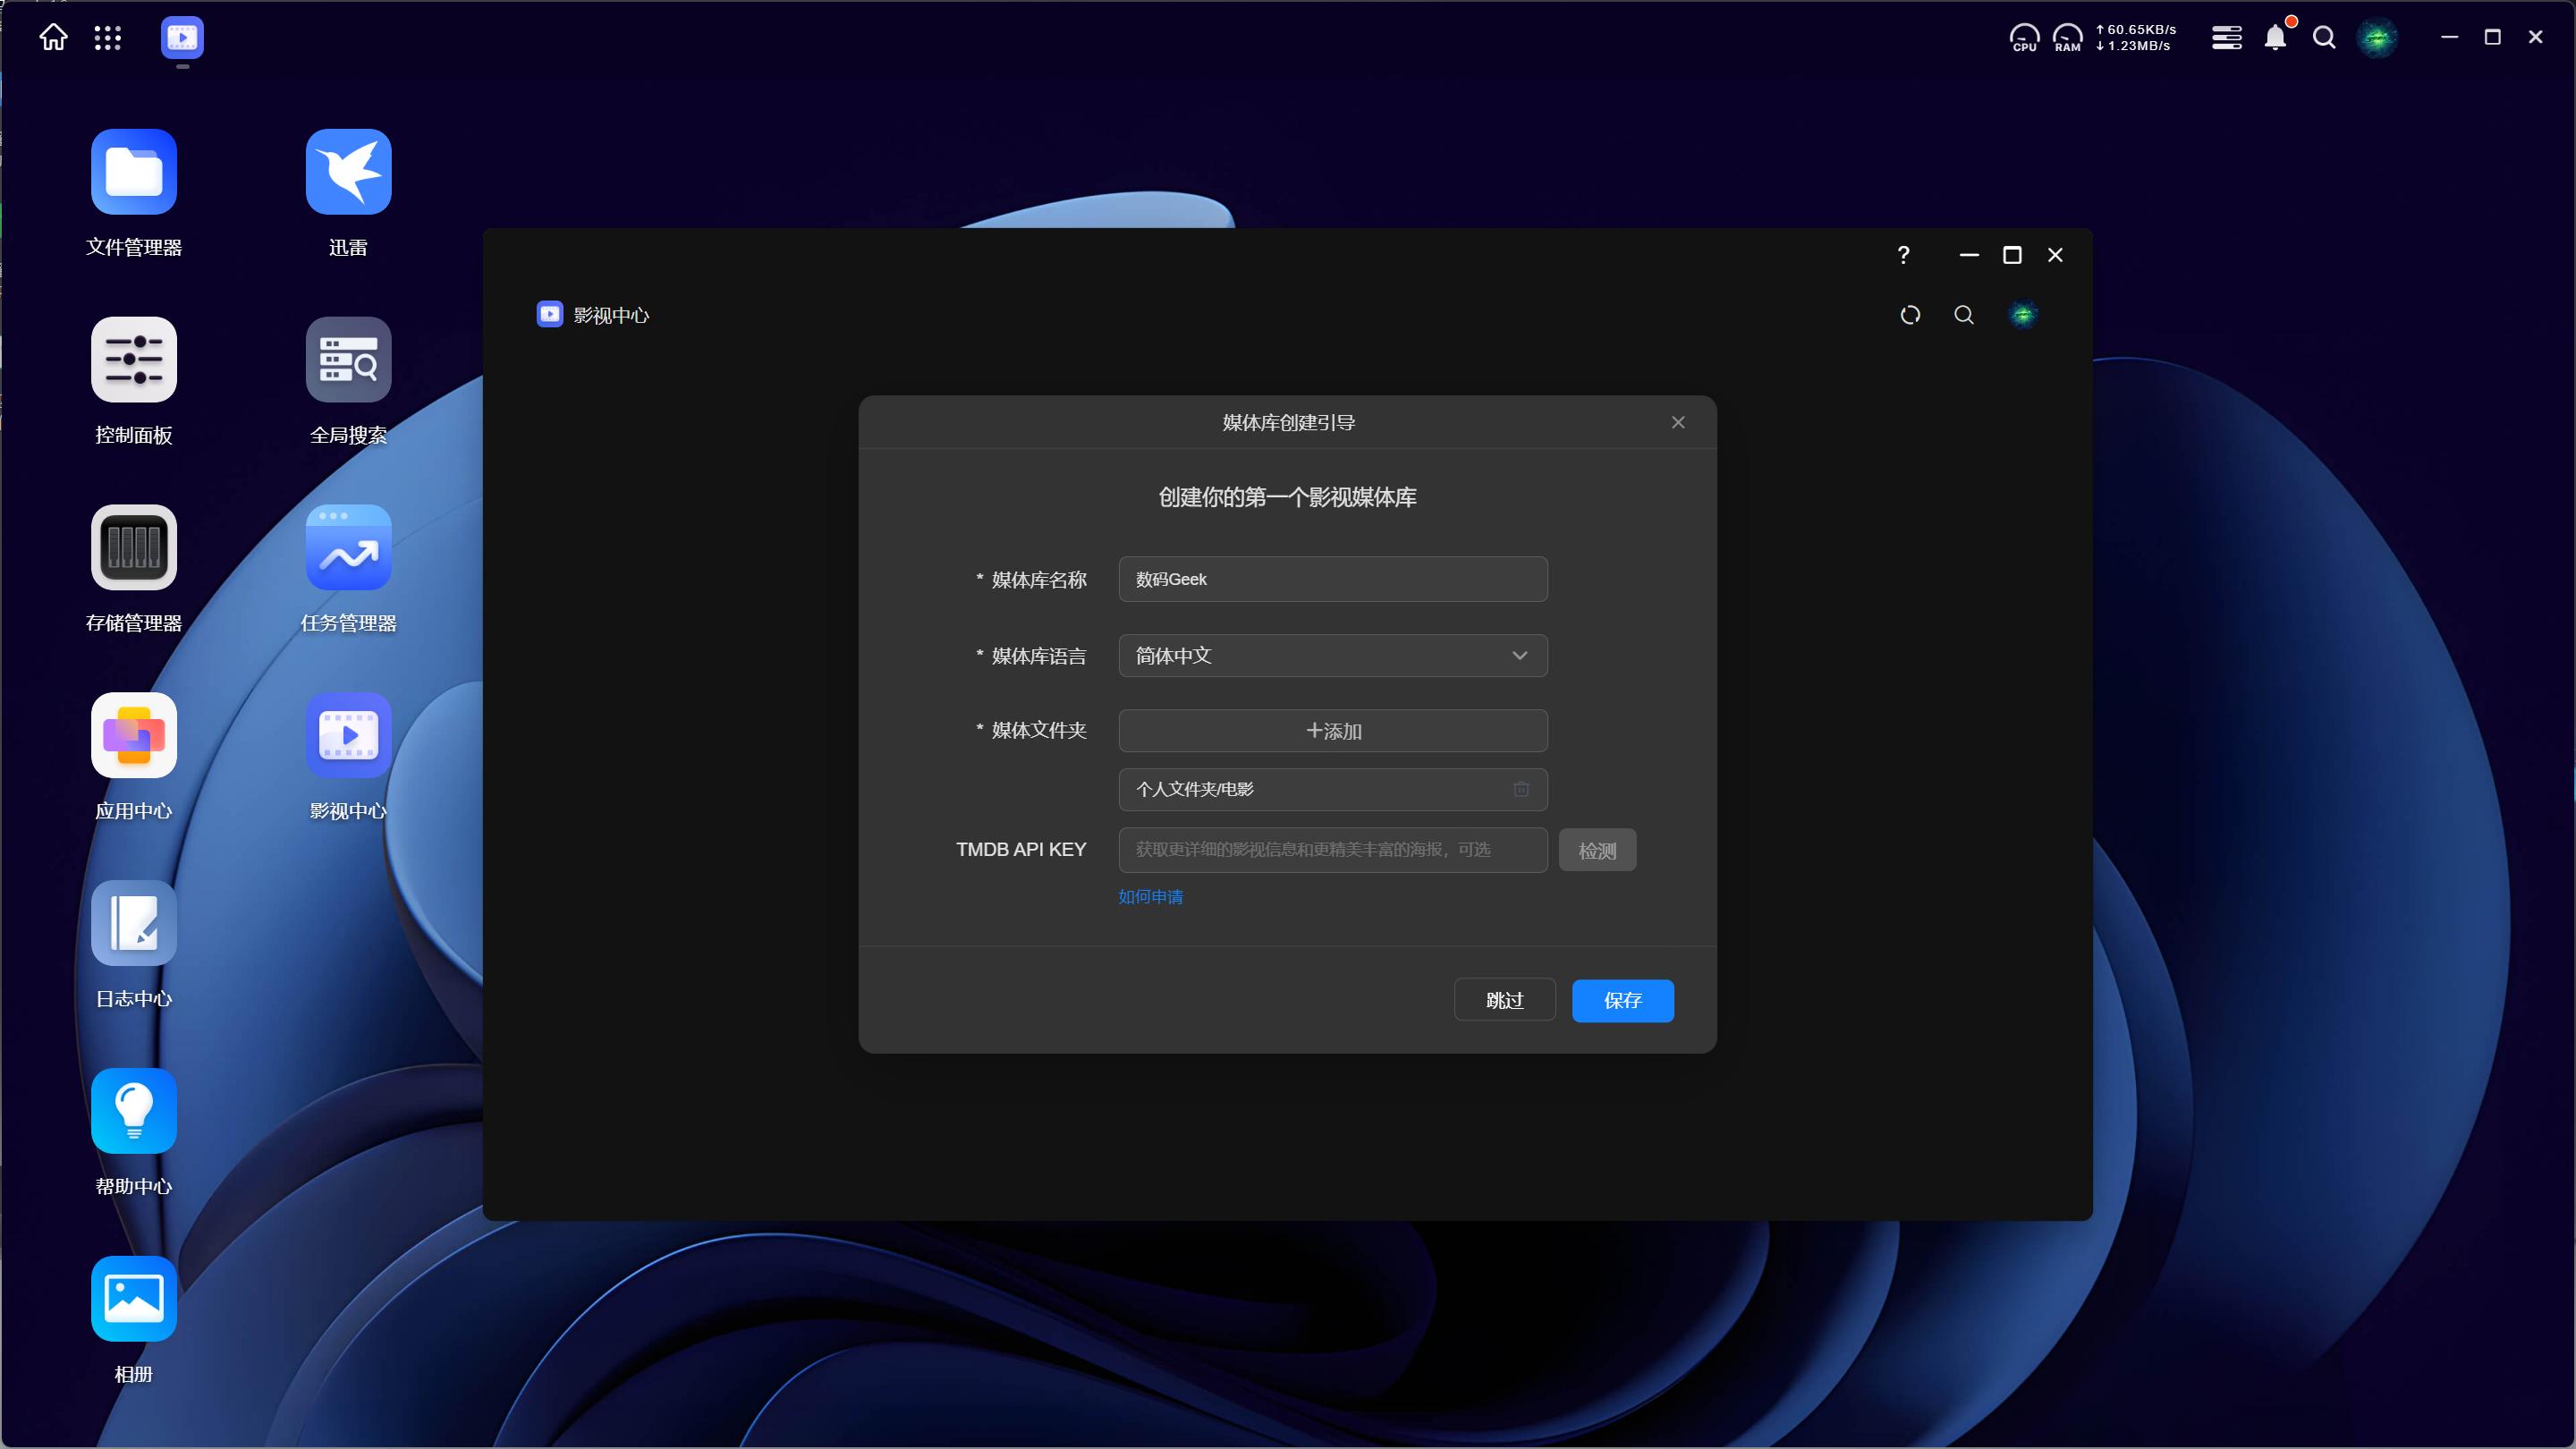This screenshot has height=1449, width=2576.
Task: Open the storage/server status icon in top bar
Action: click(x=2226, y=38)
